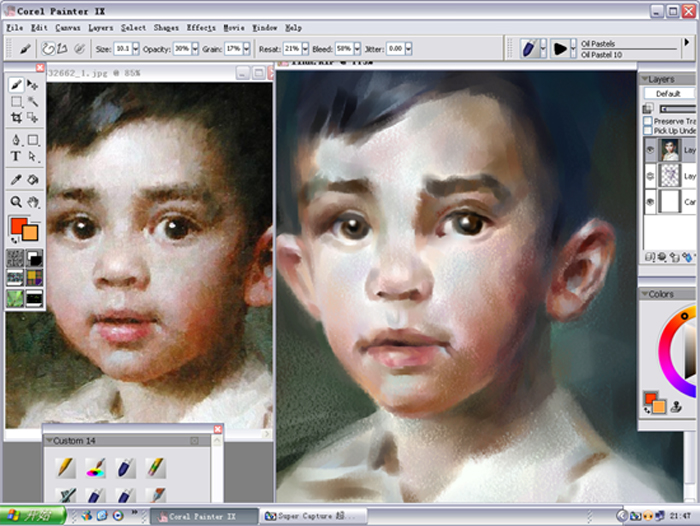This screenshot has height=526, width=700.
Task: Activate the Magnifier zoom tool
Action: [16, 202]
